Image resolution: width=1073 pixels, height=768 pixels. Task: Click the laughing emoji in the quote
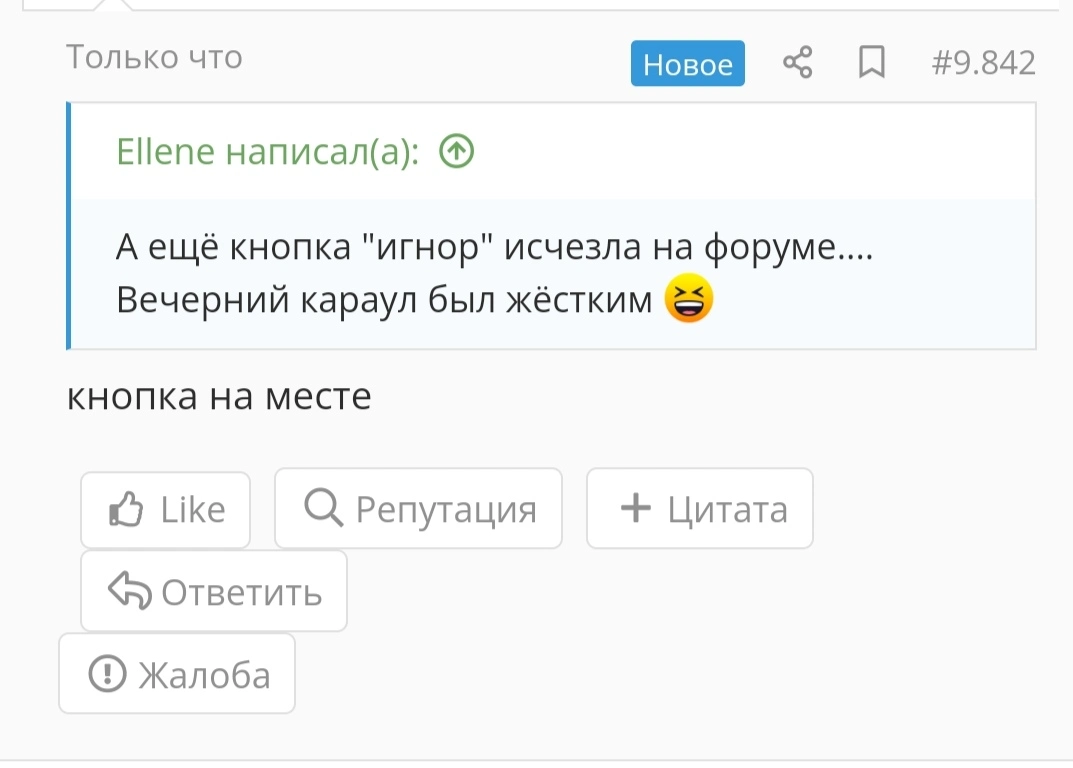[689, 298]
